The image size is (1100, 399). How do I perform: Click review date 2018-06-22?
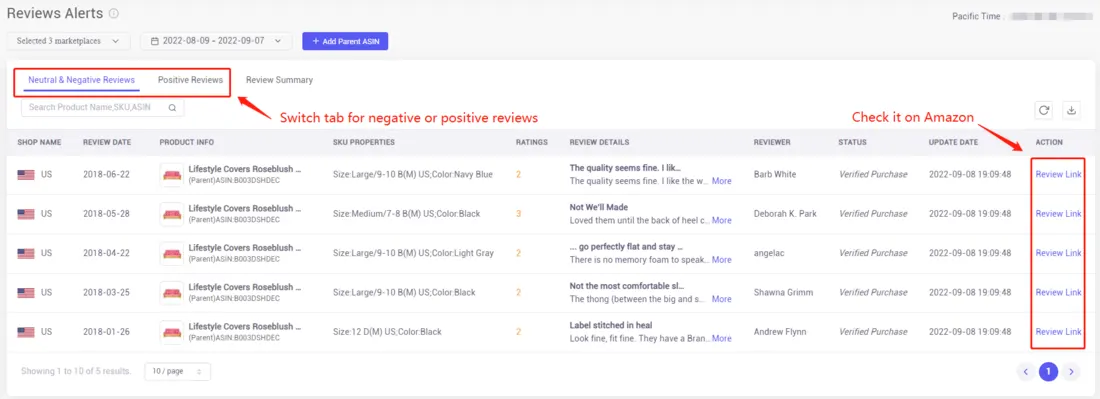pos(107,175)
